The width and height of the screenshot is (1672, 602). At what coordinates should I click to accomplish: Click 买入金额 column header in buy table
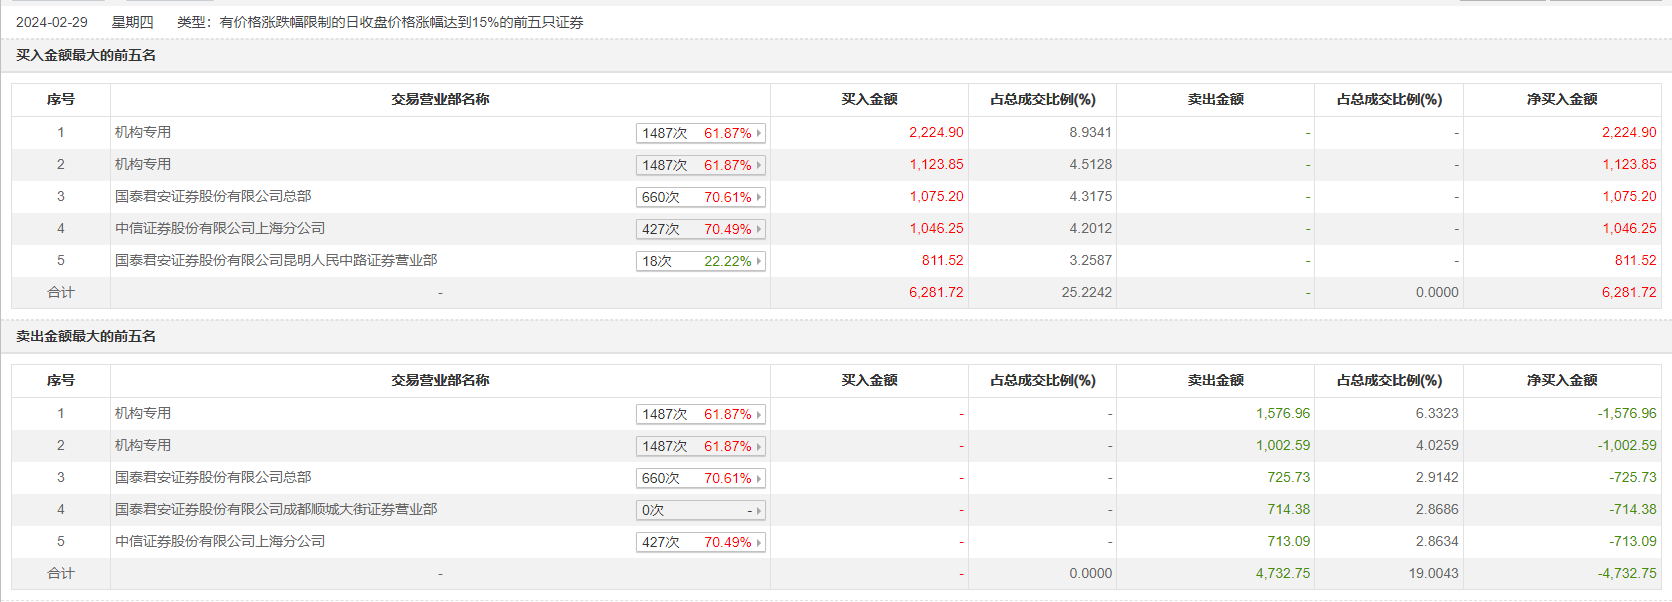point(869,100)
